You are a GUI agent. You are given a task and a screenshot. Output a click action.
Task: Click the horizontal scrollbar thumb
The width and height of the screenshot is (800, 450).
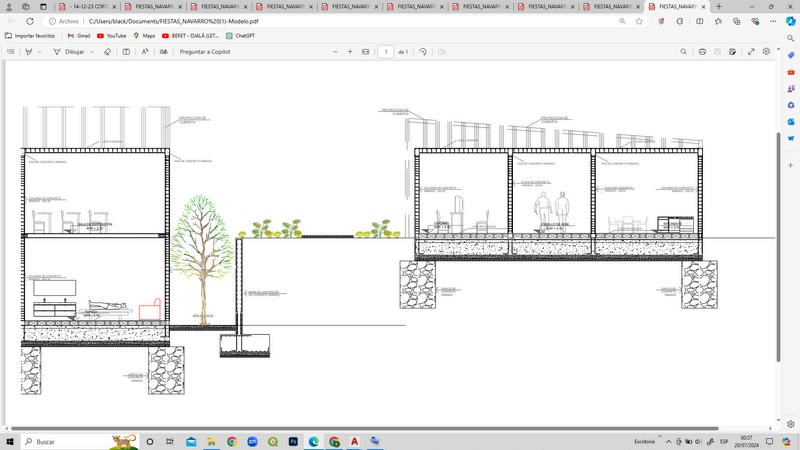tap(365, 429)
